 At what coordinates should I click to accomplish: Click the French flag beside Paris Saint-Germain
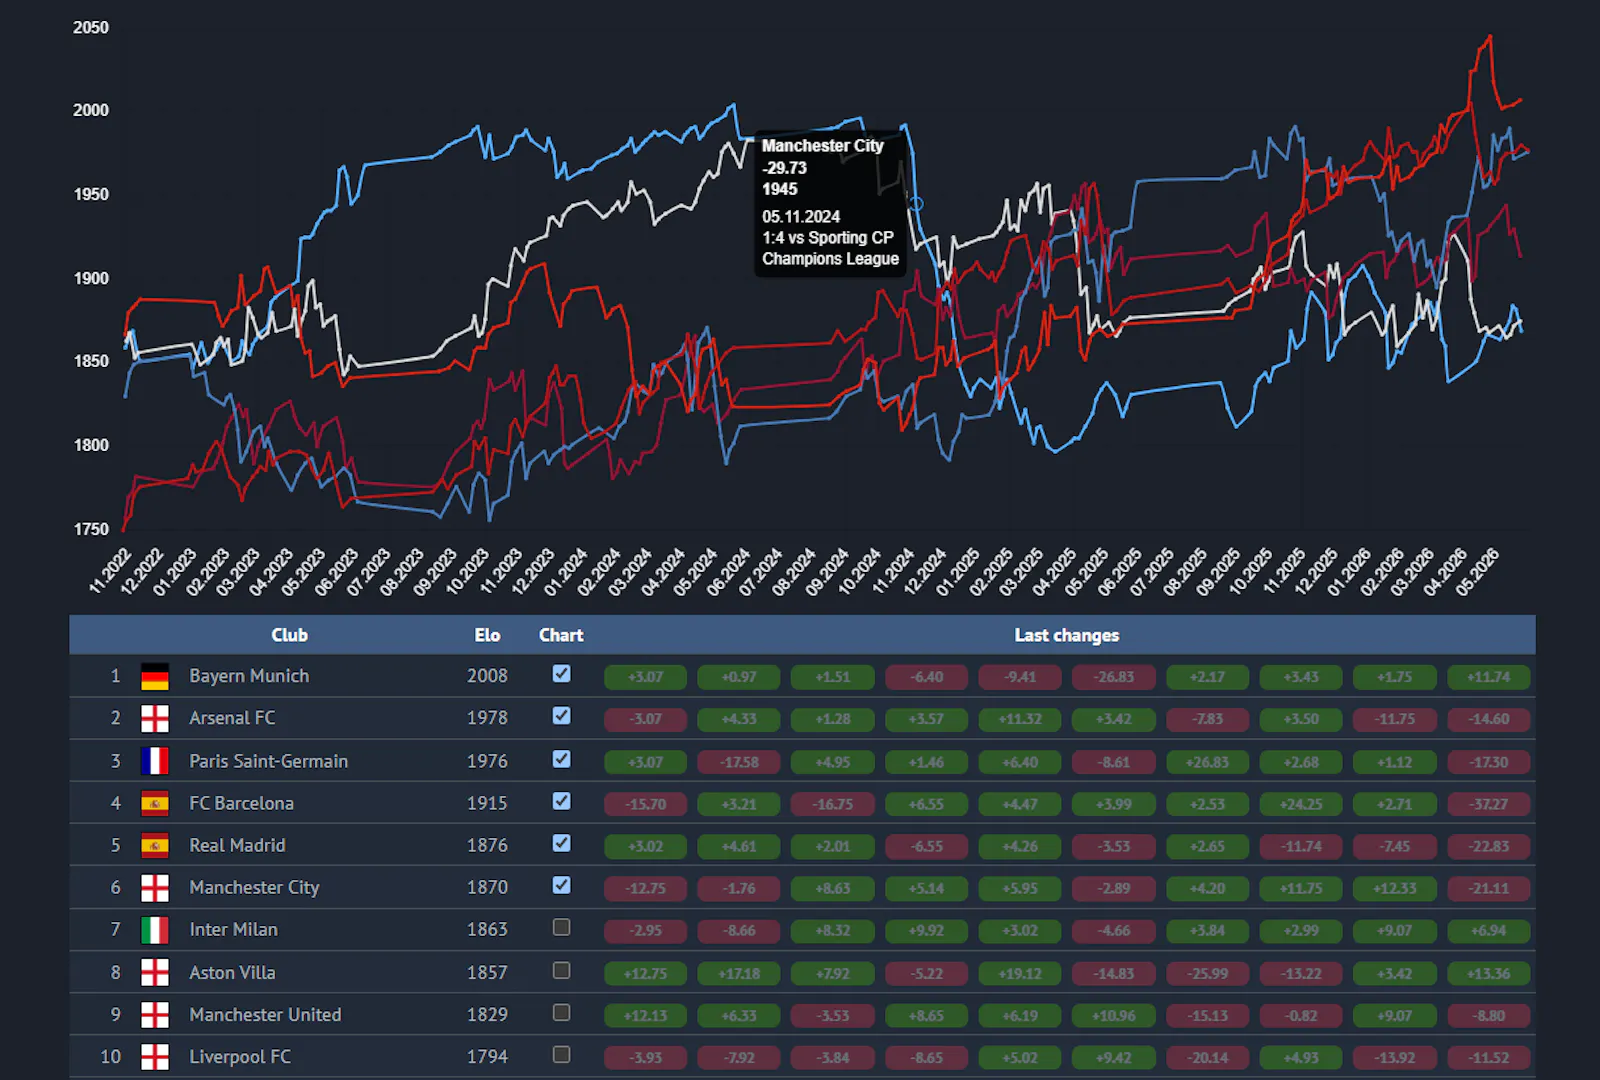(155, 761)
